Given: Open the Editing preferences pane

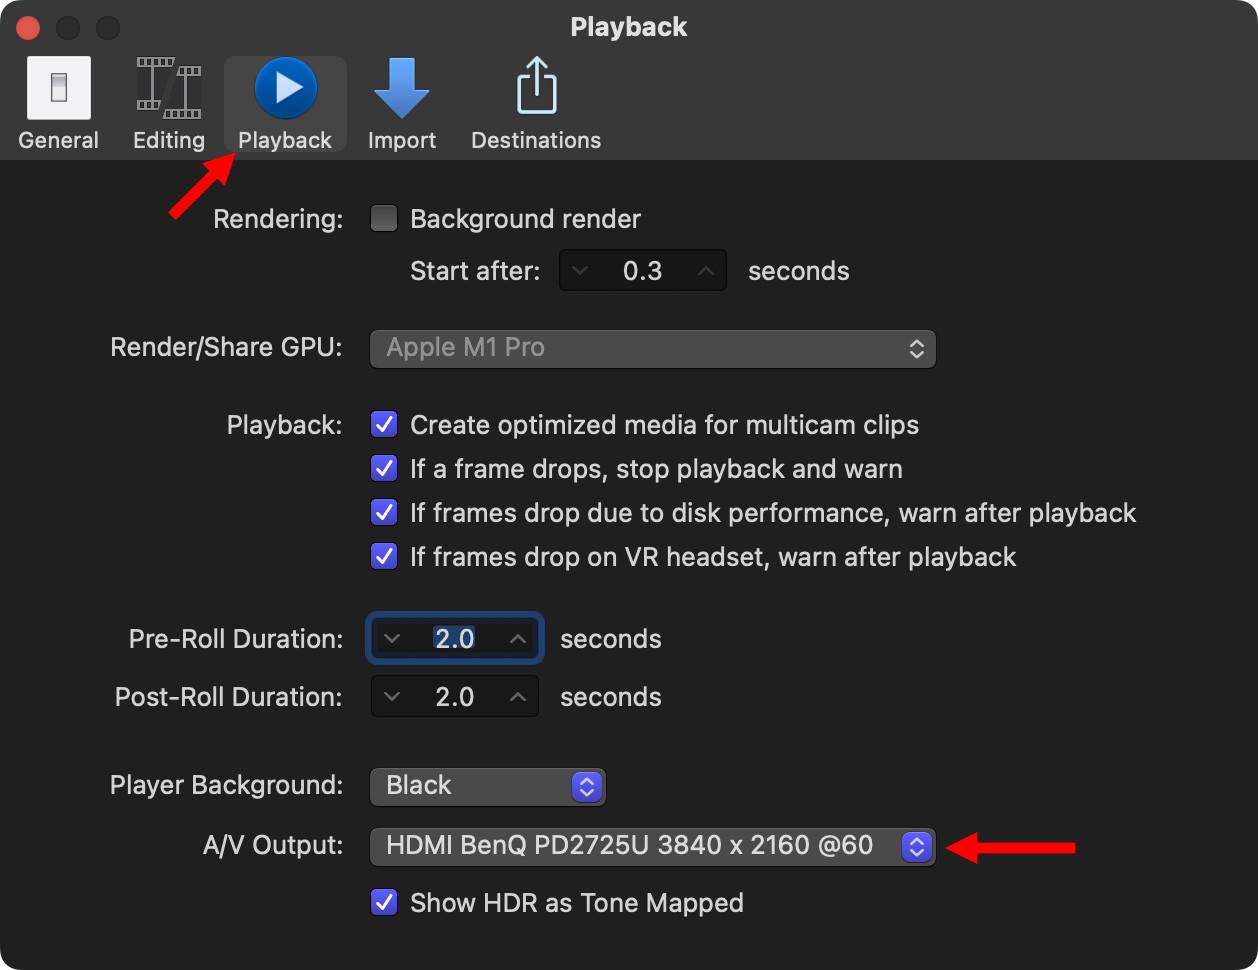Looking at the screenshot, I should tap(169, 104).
